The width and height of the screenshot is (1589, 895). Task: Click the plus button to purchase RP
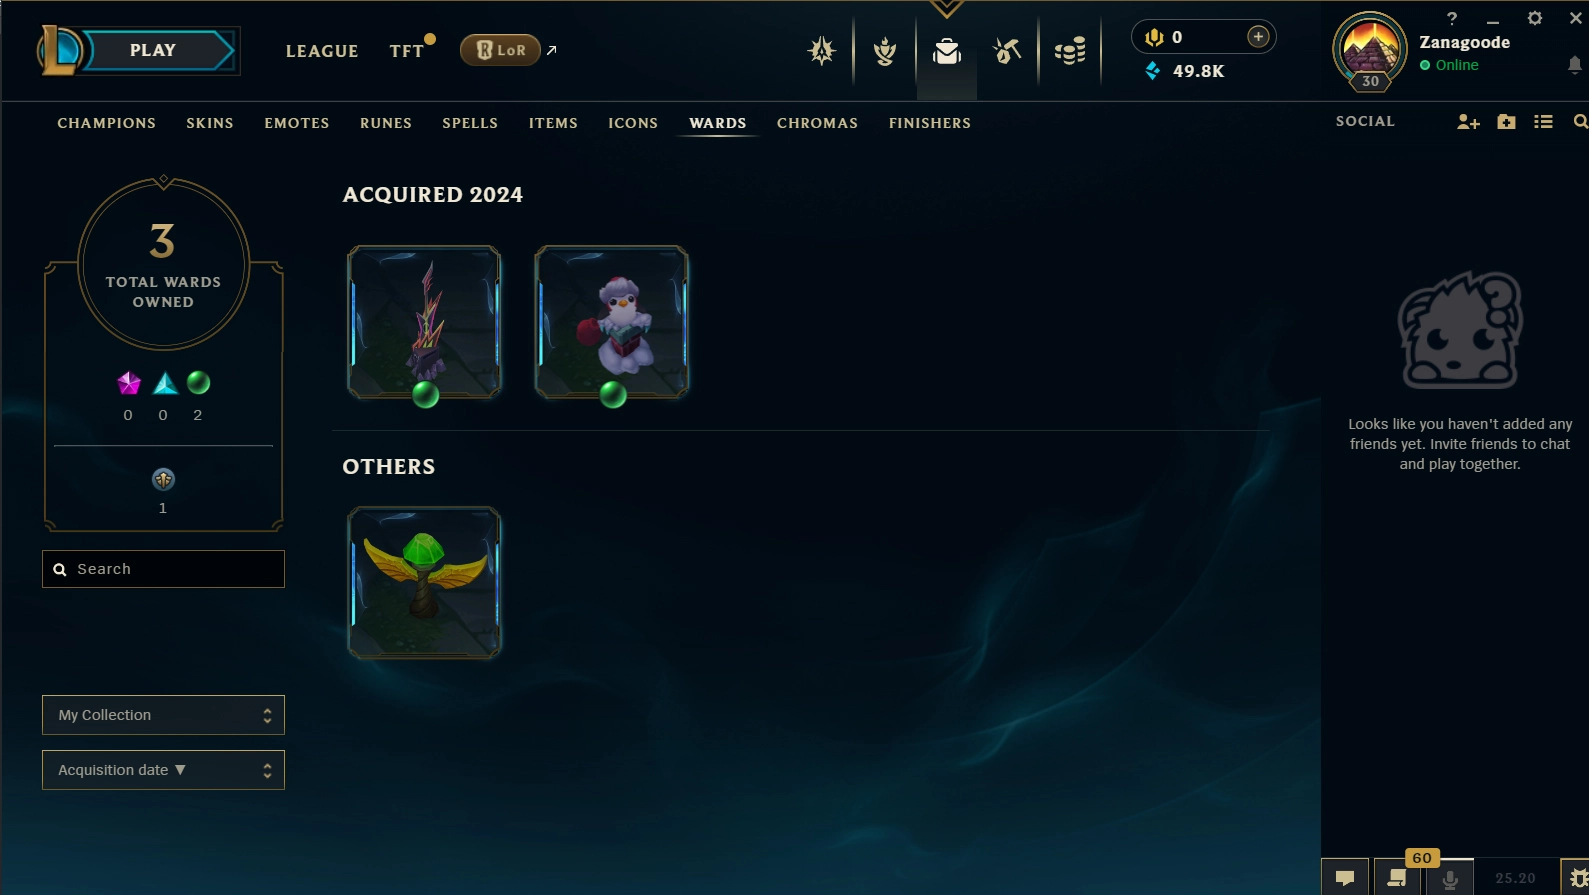pos(1258,37)
